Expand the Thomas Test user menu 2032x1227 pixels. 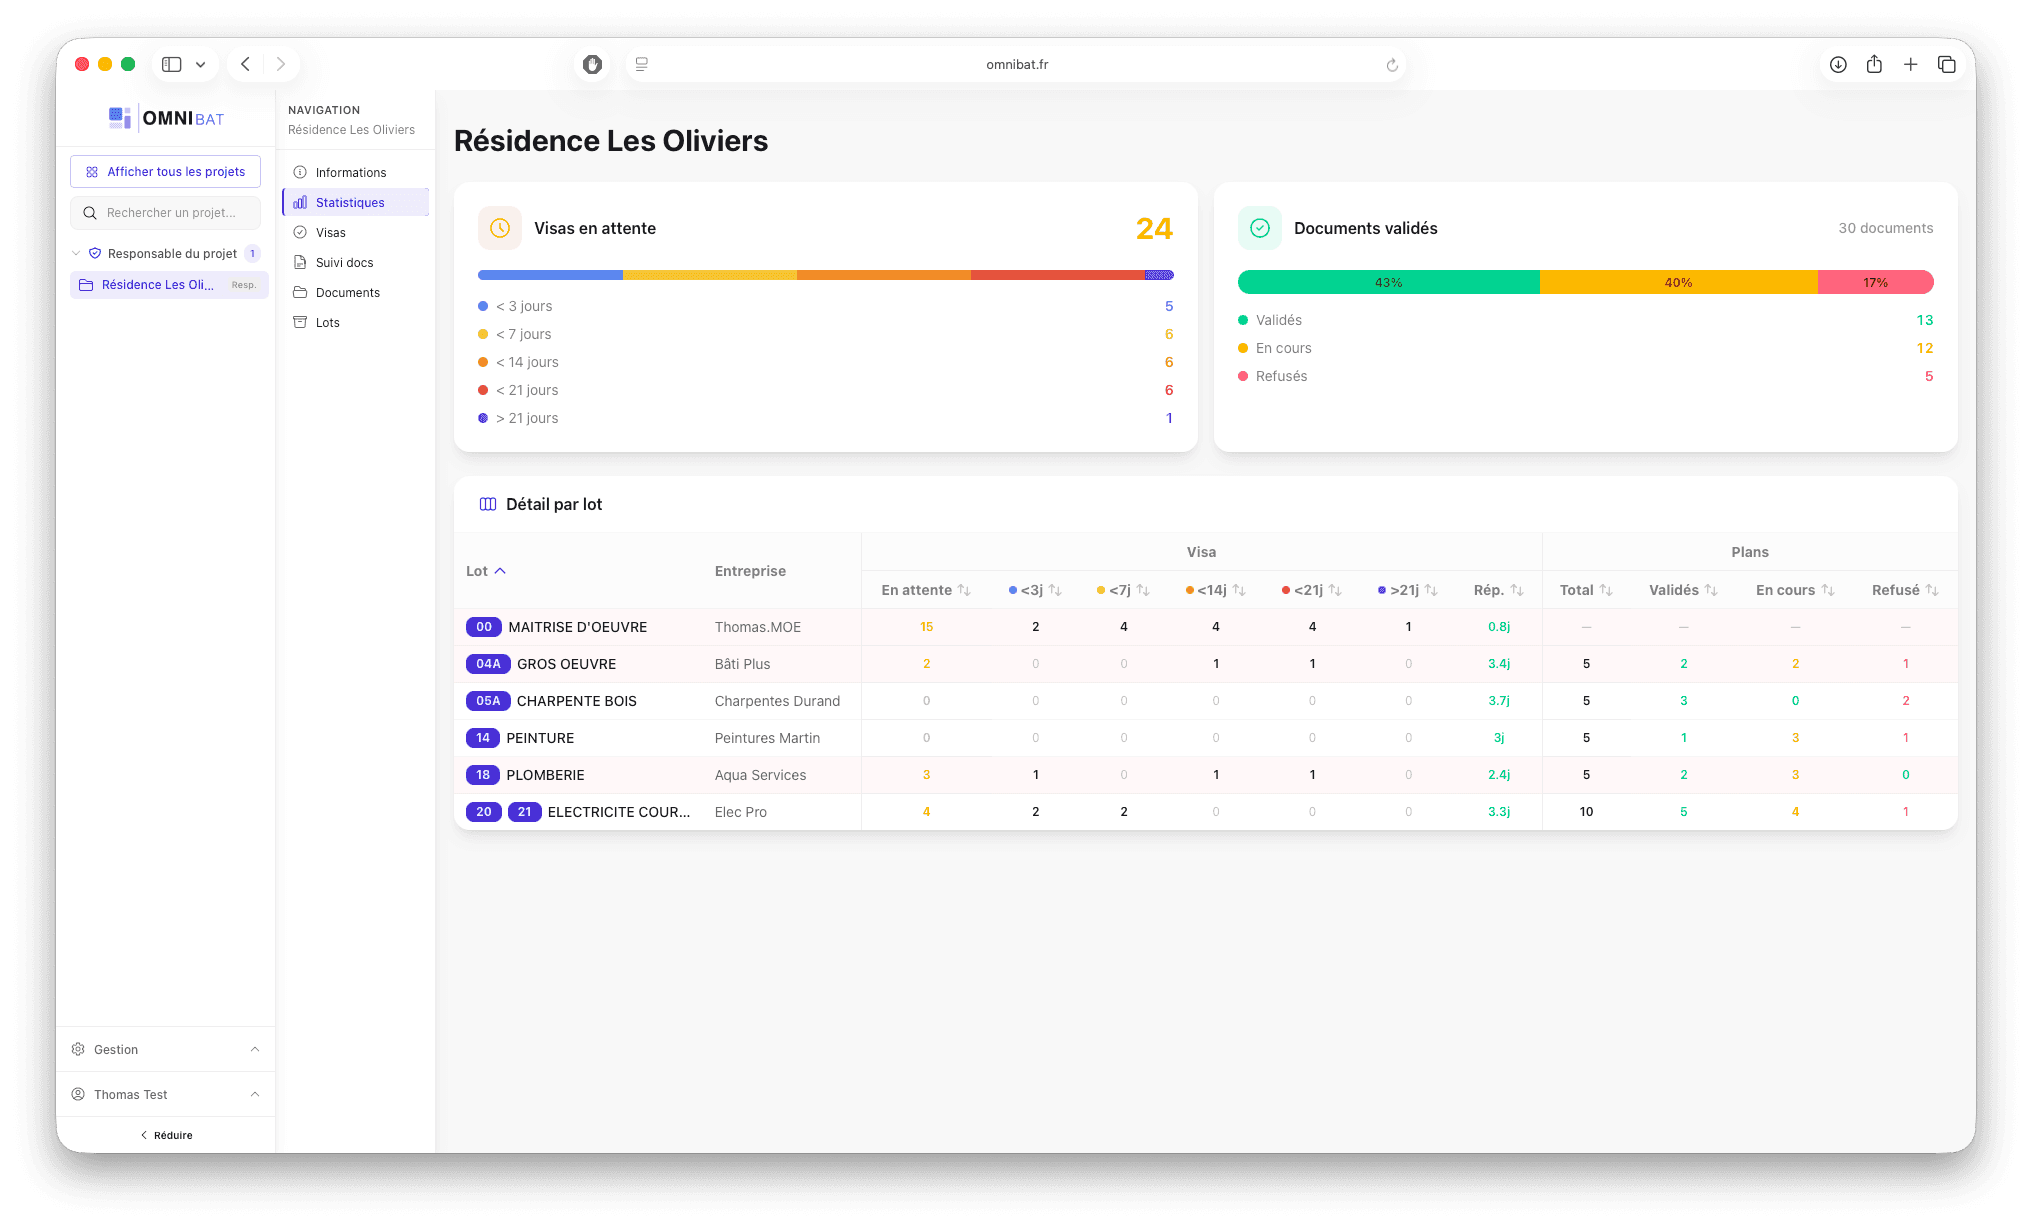[x=166, y=1094]
